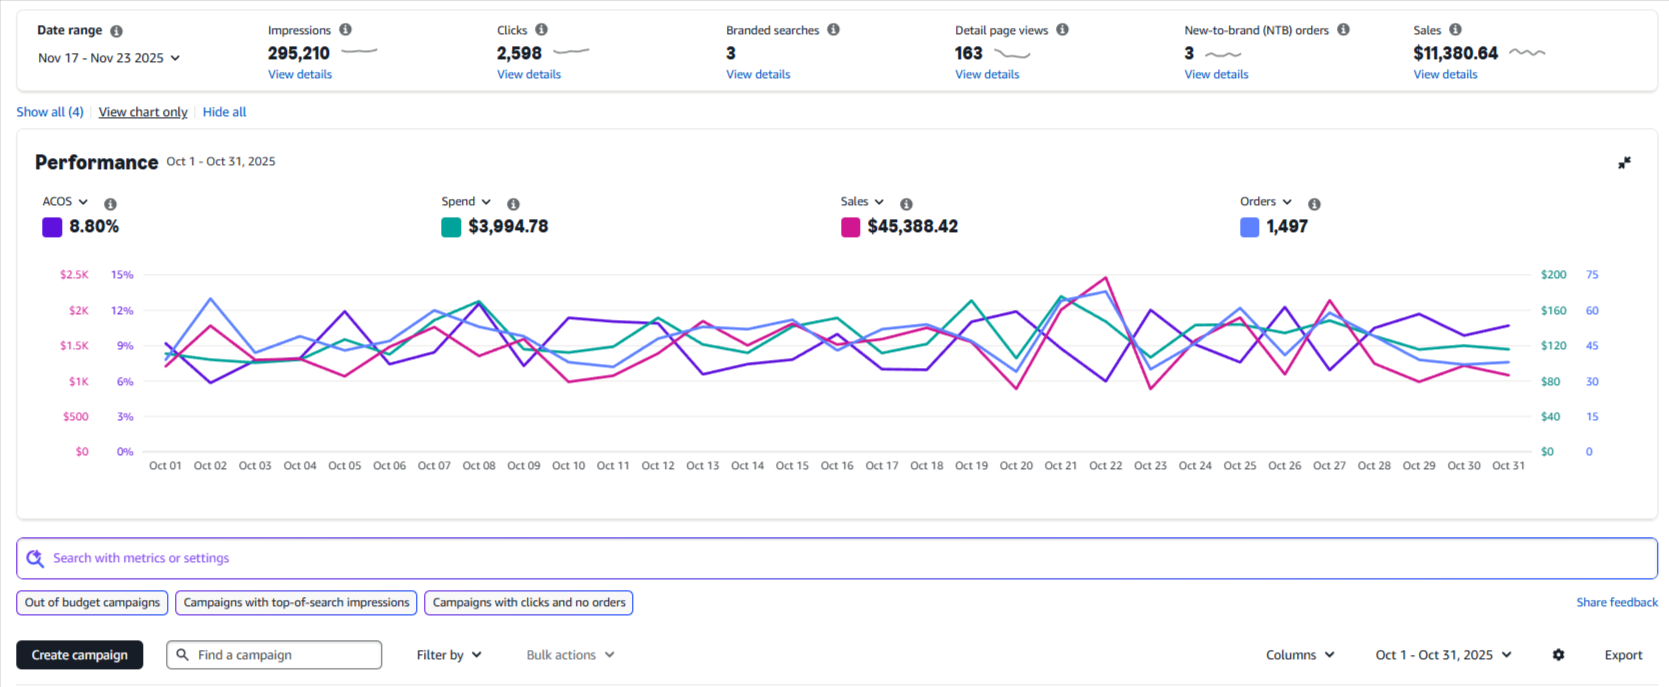Screen dimensions: 1669x687
Task: Toggle Campaigns with top-of-search impressions filter
Action: [x=296, y=603]
